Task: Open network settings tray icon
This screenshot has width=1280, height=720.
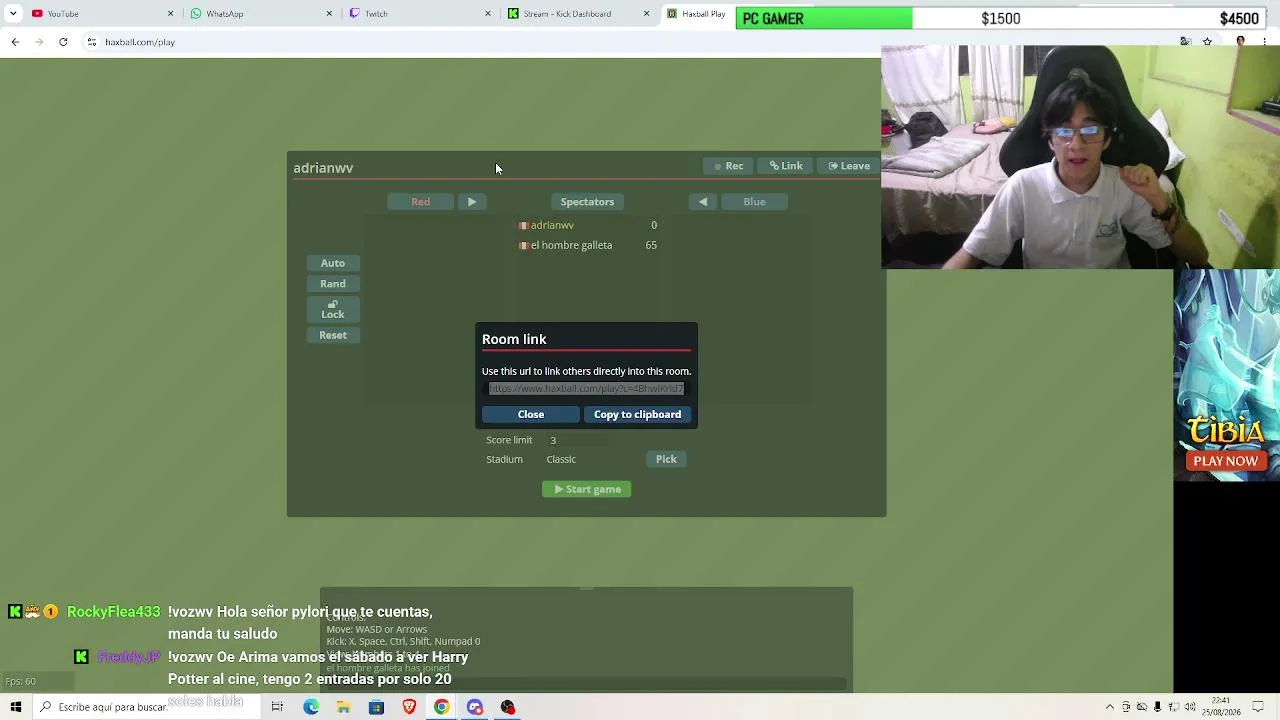Action: (1174, 707)
